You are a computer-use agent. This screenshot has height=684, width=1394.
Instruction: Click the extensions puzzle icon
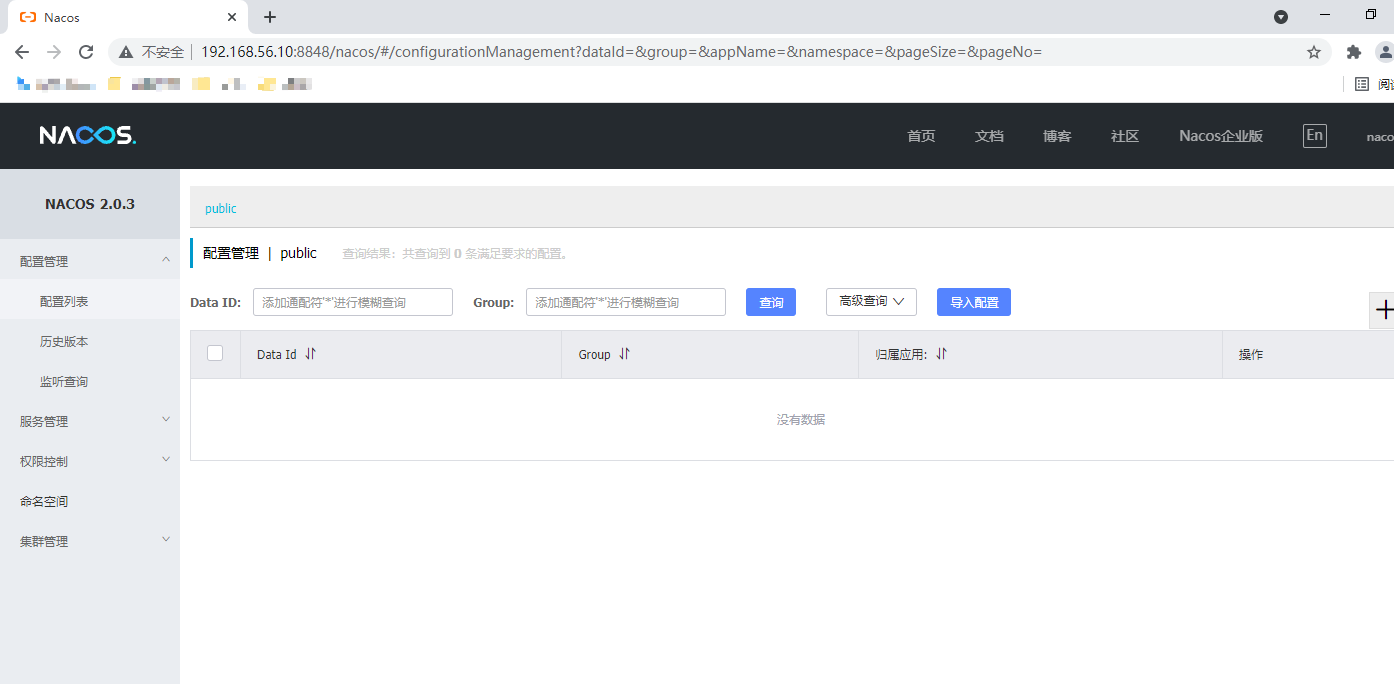(1353, 51)
